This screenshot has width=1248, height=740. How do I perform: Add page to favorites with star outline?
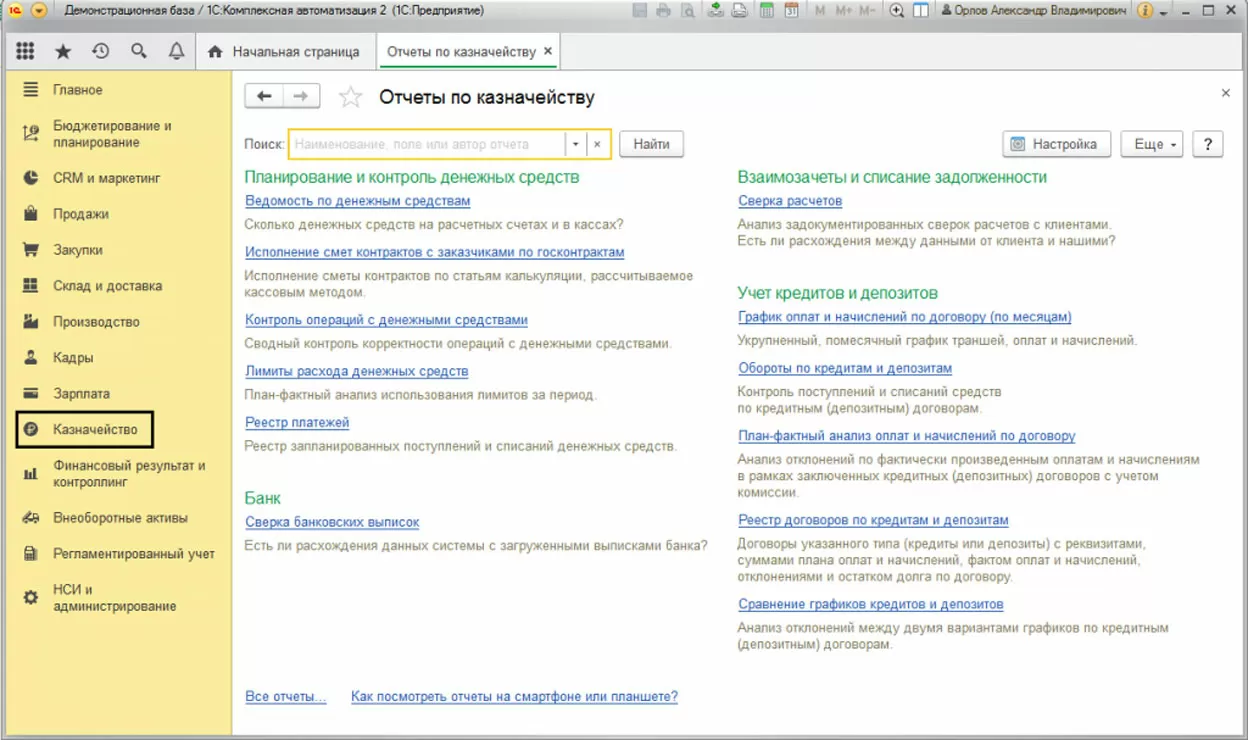350,97
